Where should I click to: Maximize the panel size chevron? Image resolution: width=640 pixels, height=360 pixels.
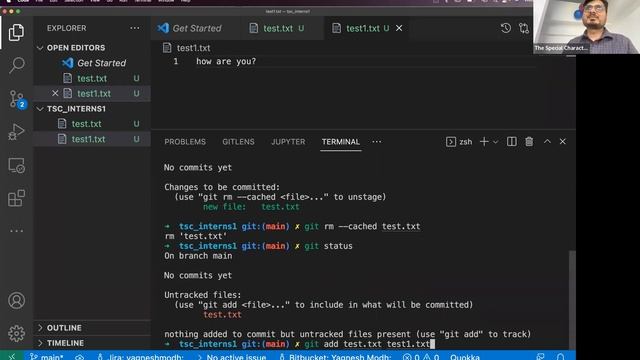pos(547,142)
